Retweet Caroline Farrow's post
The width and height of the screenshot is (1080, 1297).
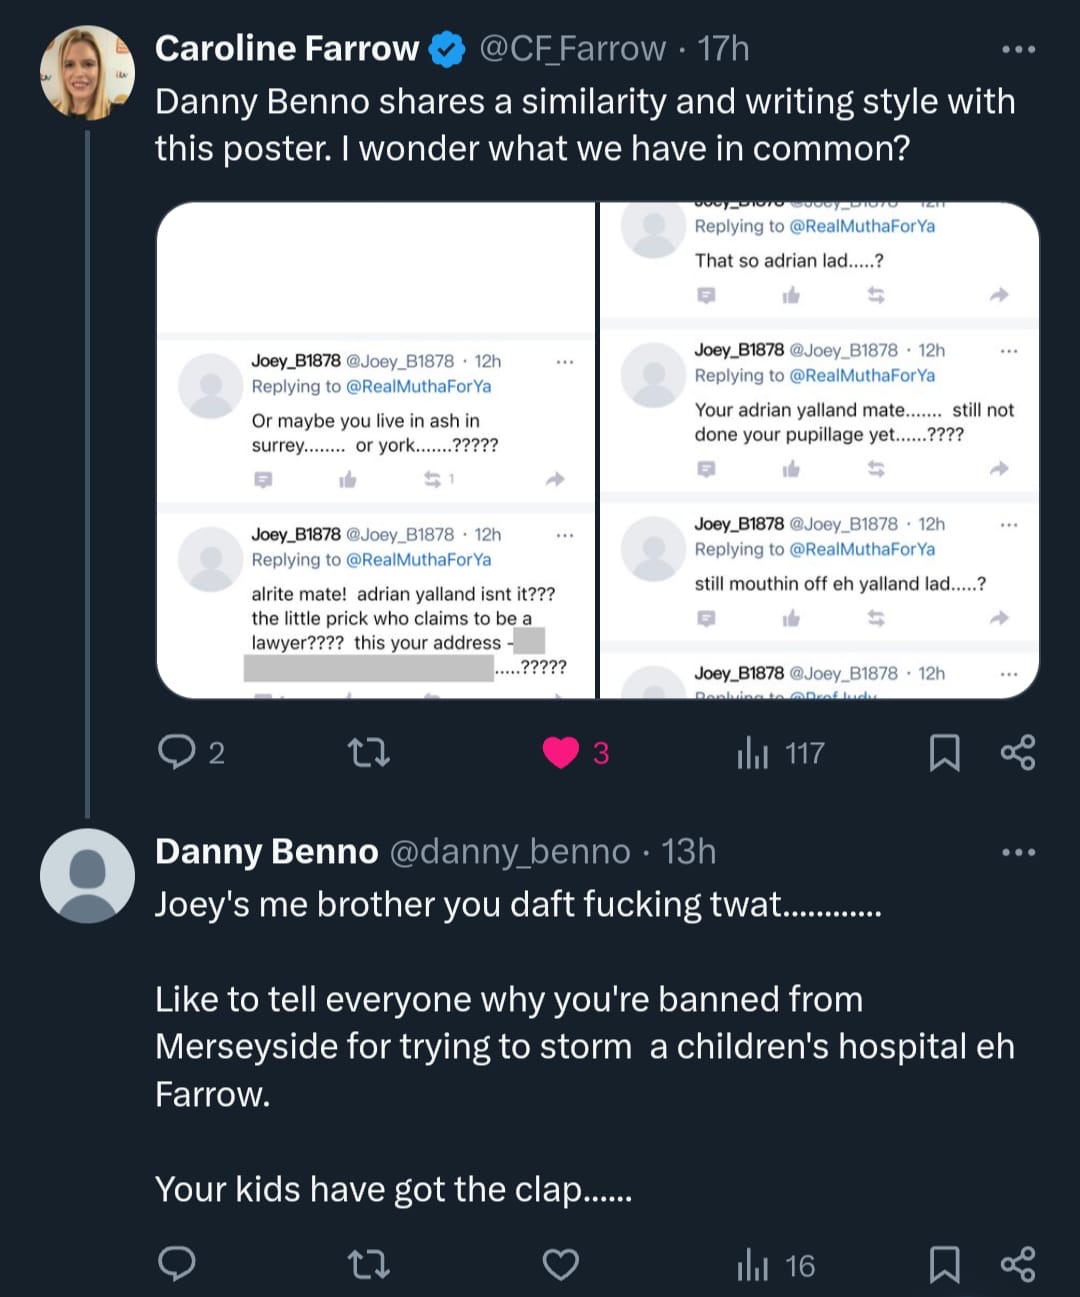point(368,752)
